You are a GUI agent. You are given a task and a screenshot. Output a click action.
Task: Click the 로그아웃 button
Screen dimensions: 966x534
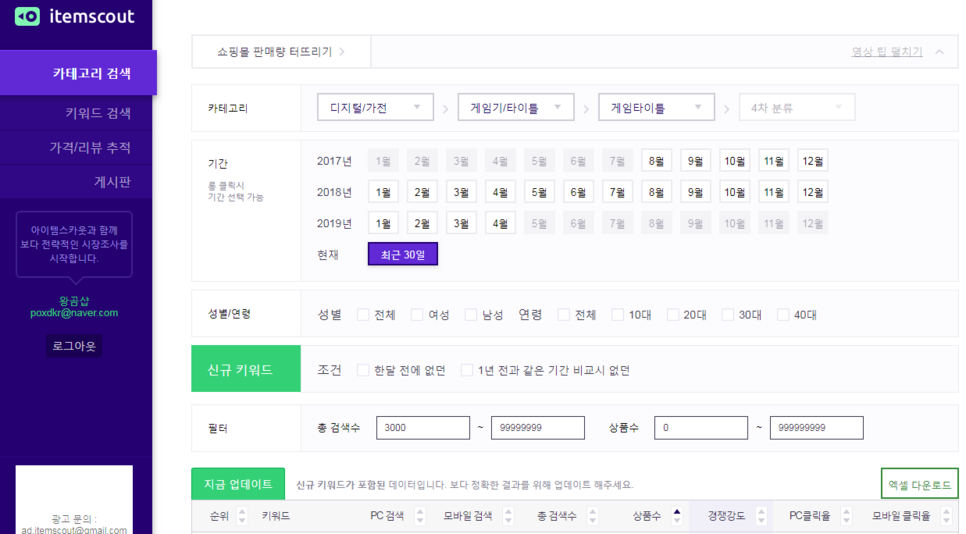click(x=74, y=346)
